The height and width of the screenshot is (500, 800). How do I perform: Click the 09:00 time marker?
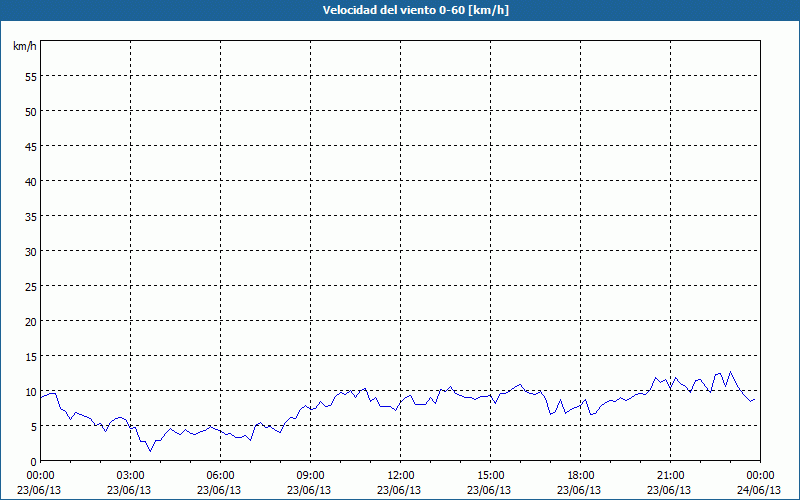click(x=310, y=475)
